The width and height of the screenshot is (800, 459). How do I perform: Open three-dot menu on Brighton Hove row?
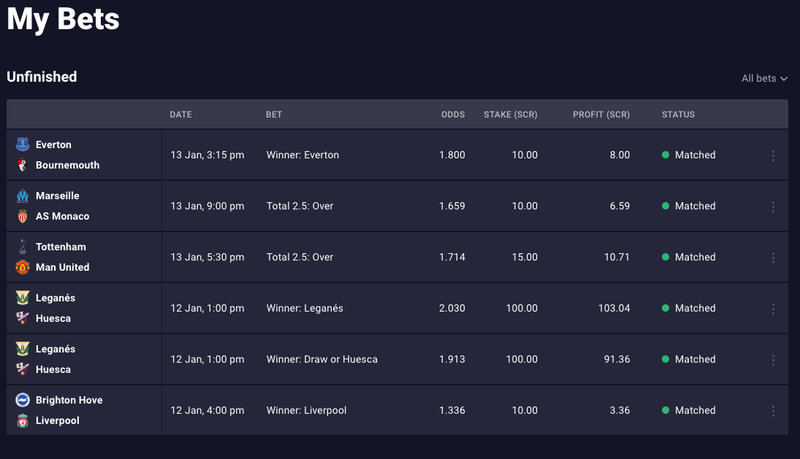click(773, 411)
